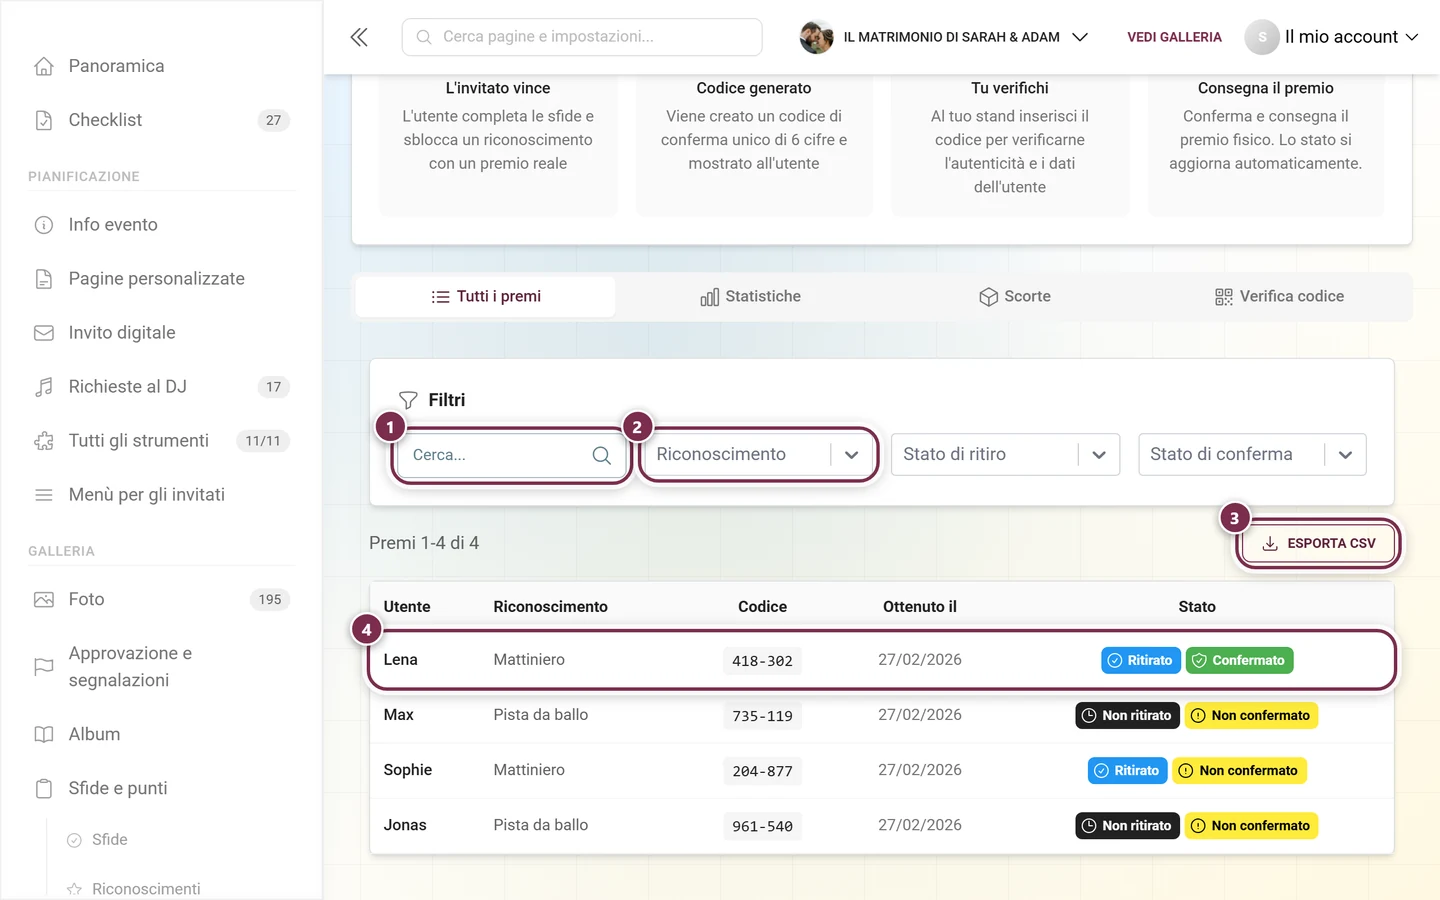Image resolution: width=1440 pixels, height=900 pixels.
Task: Open the Stato di conferma dropdown
Action: (1252, 455)
